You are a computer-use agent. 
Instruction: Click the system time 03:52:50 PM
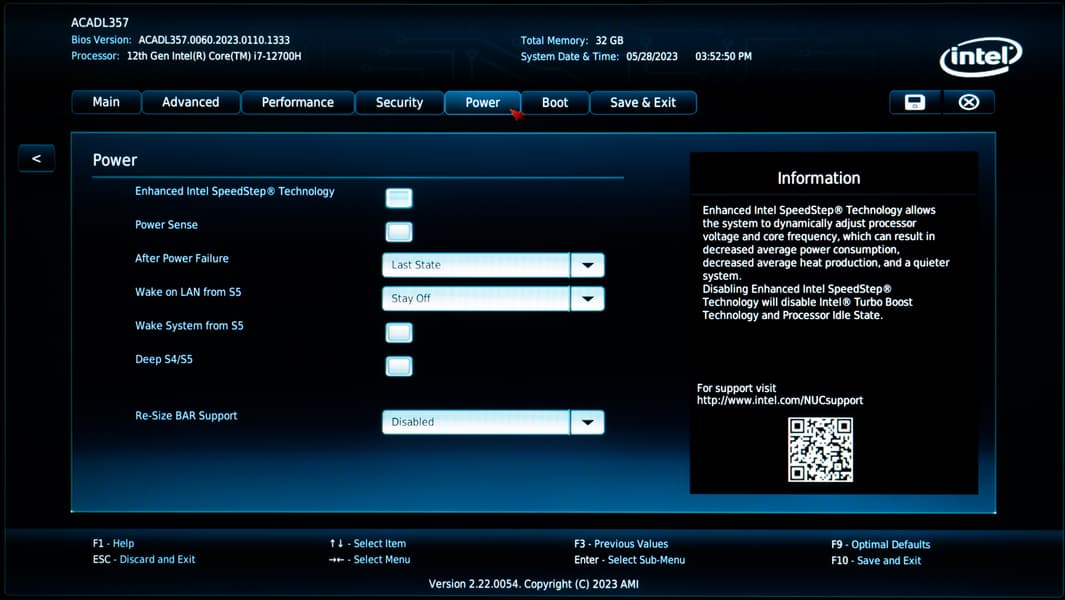point(723,56)
